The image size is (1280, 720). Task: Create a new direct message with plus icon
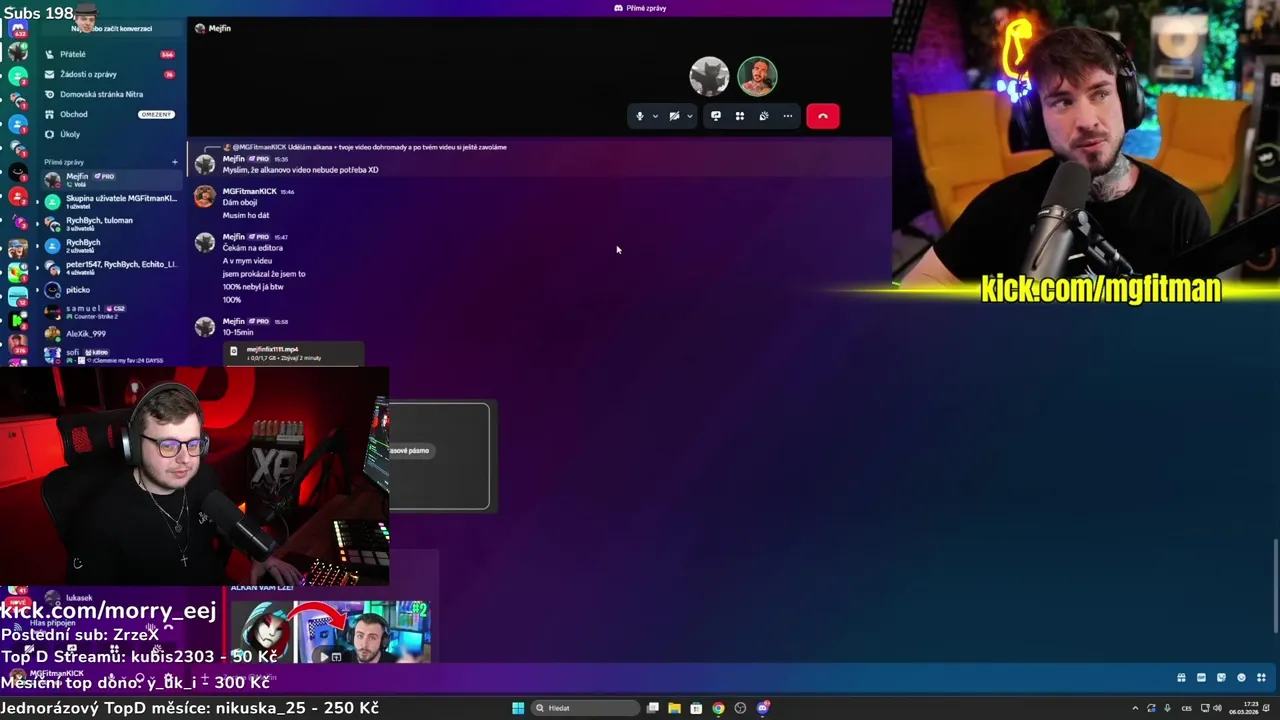[x=174, y=162]
